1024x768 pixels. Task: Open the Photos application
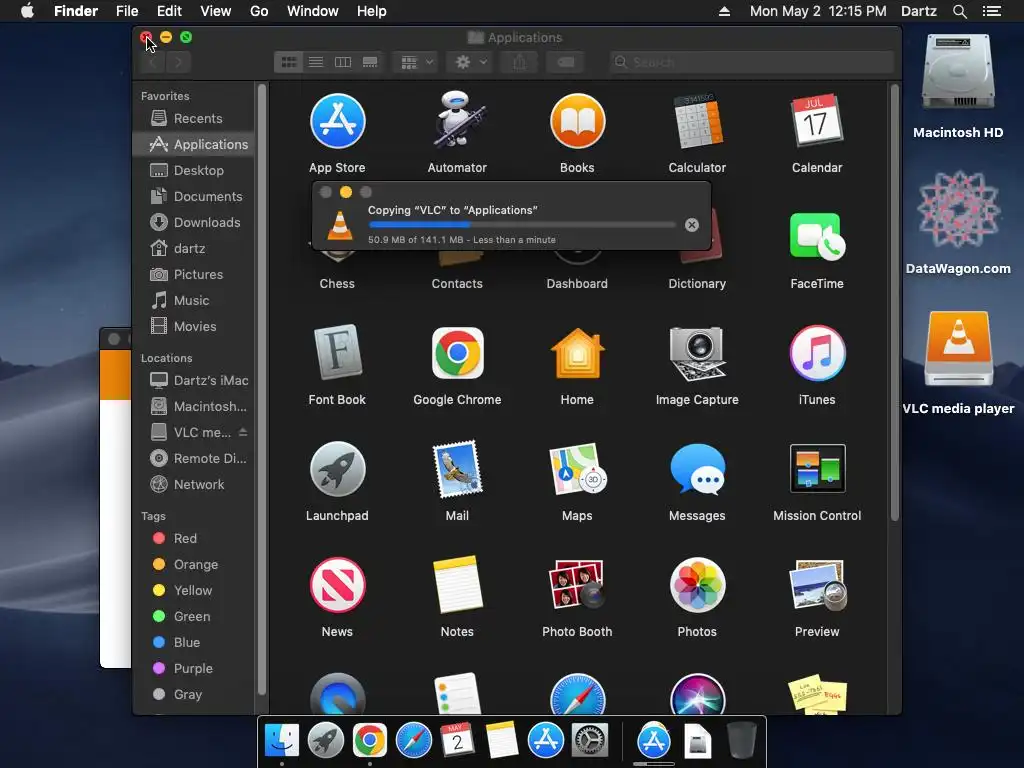(697, 584)
